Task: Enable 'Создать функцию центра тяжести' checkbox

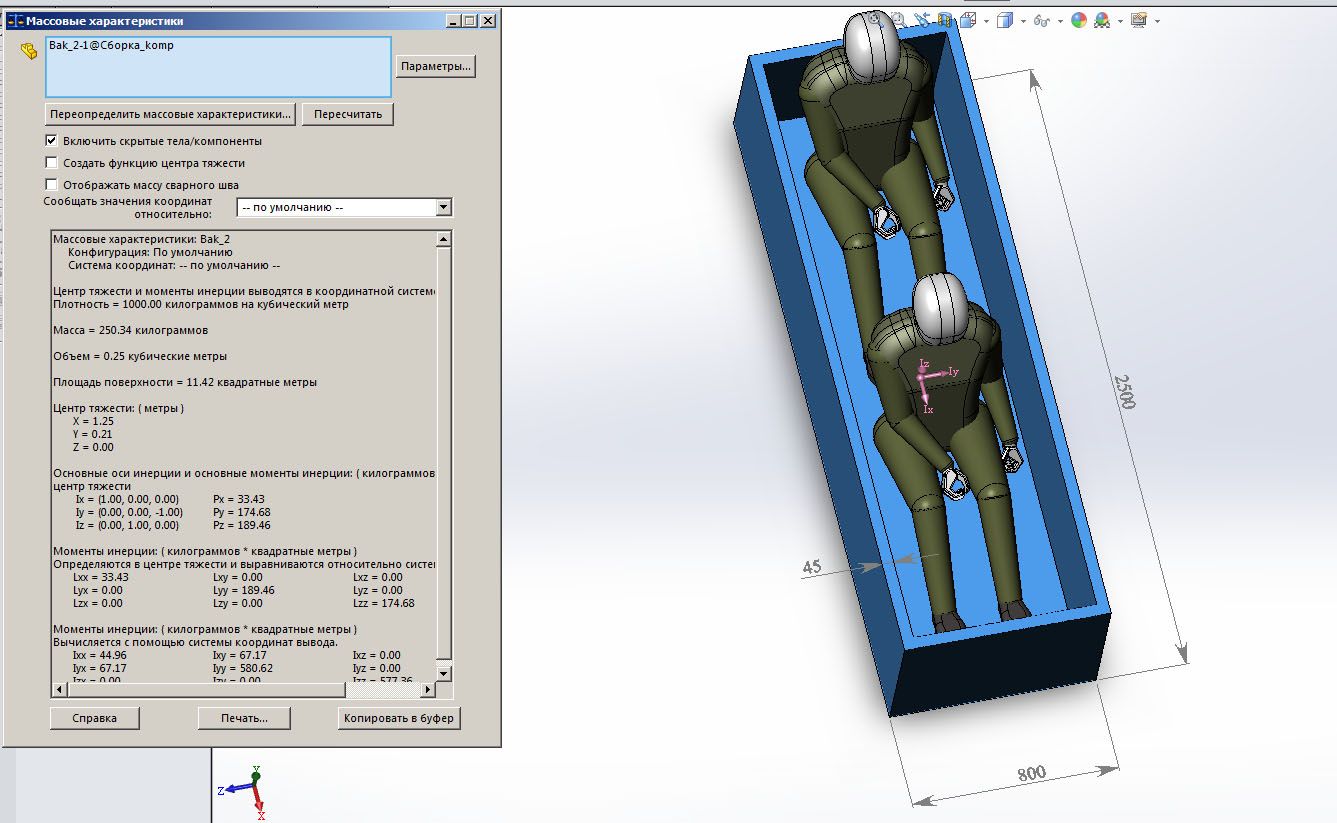Action: pos(52,163)
